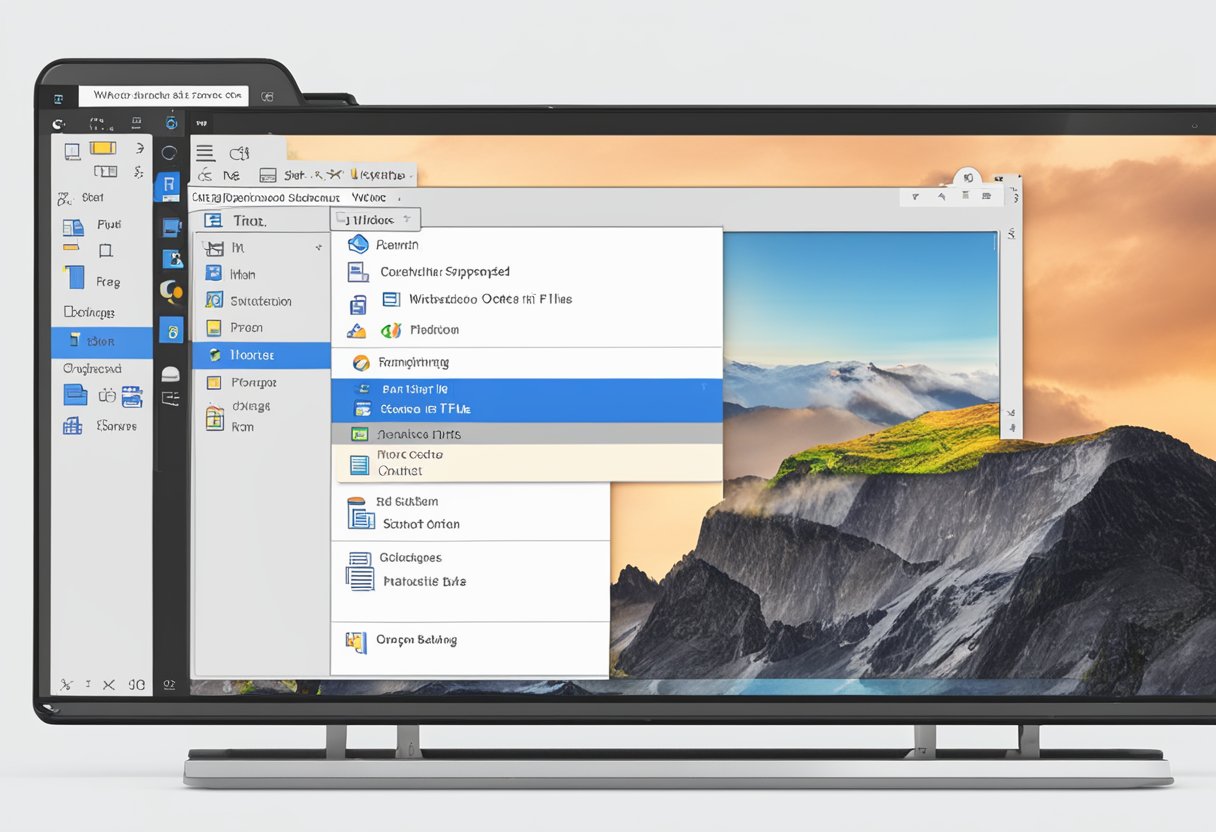This screenshot has width=1216, height=832.
Task: Open the Hiidces dropdown
Action: click(376, 220)
